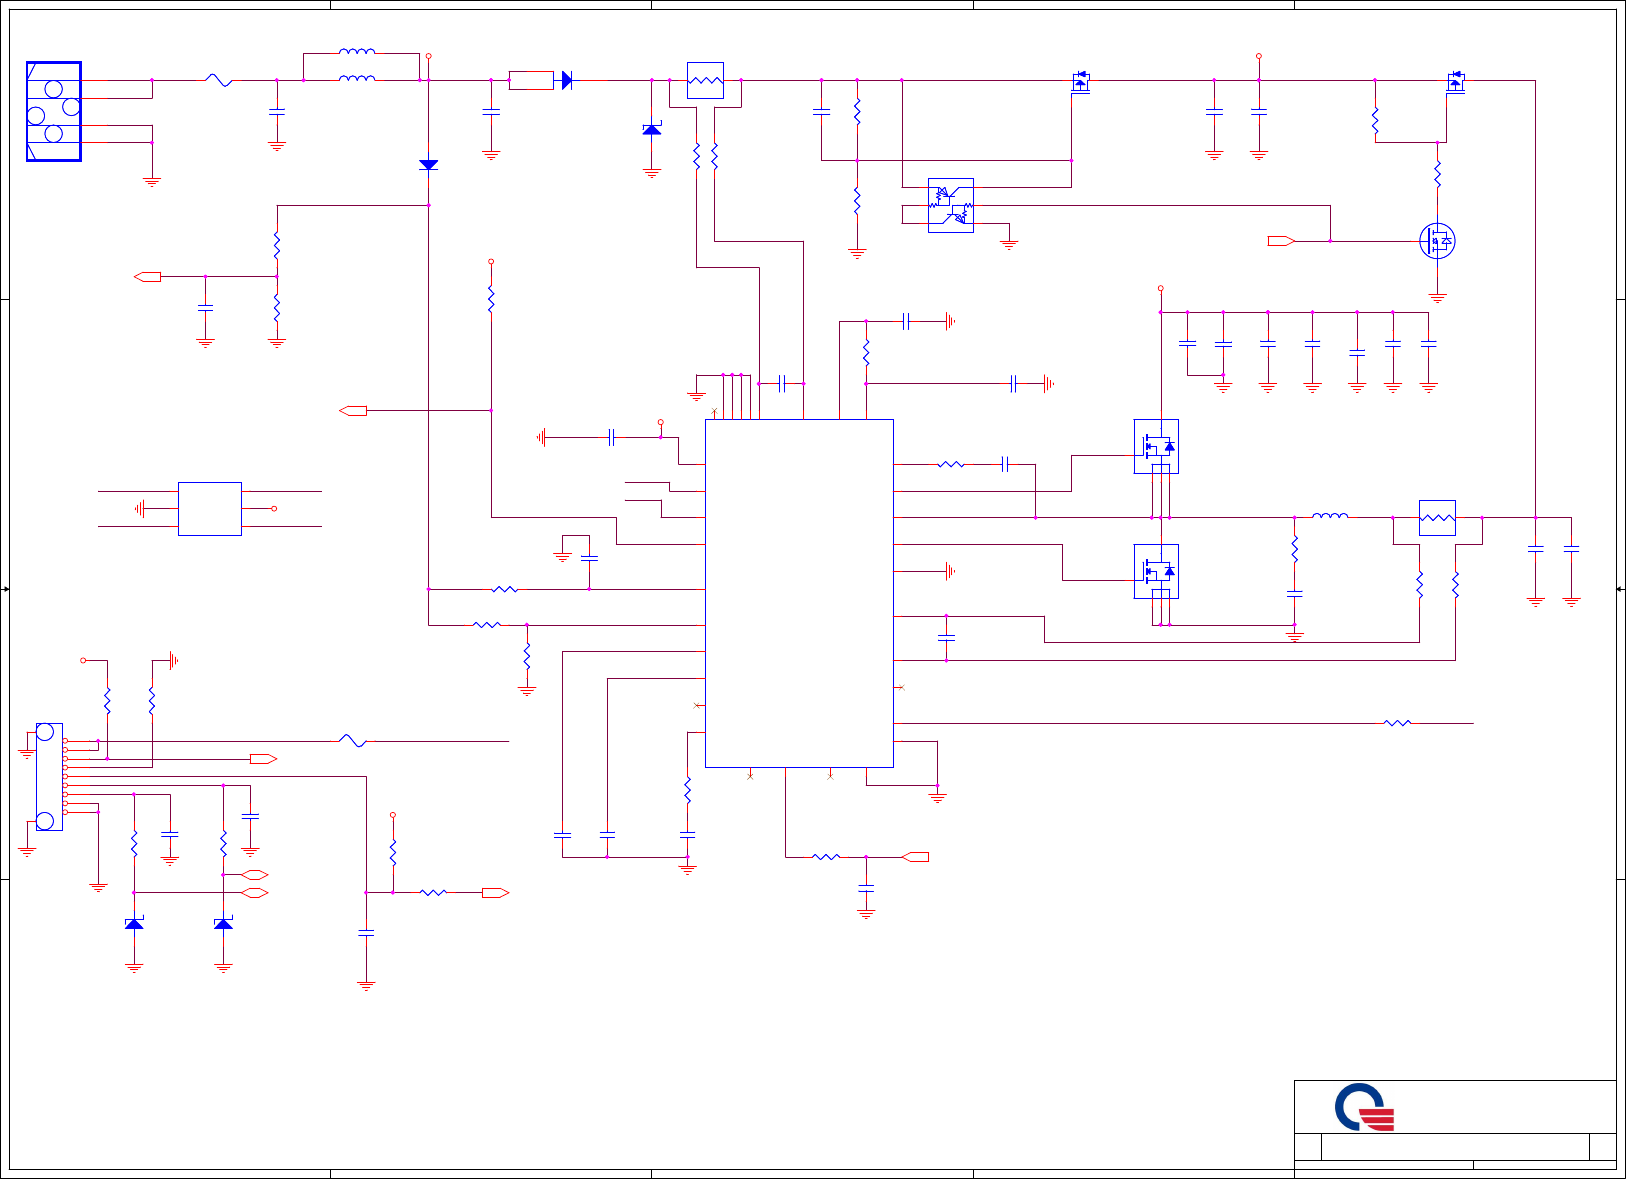Screen dimensions: 1626x1179
Task: Click the off-page port on the input voltage divider
Action: [147, 276]
